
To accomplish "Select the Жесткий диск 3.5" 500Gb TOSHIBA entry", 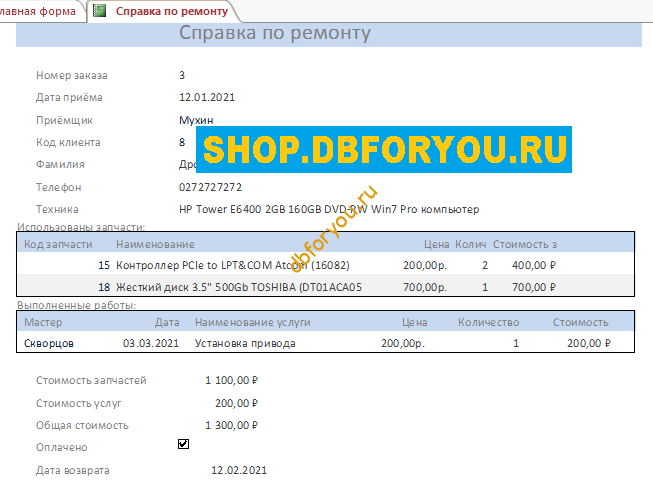I will click(x=239, y=287).
